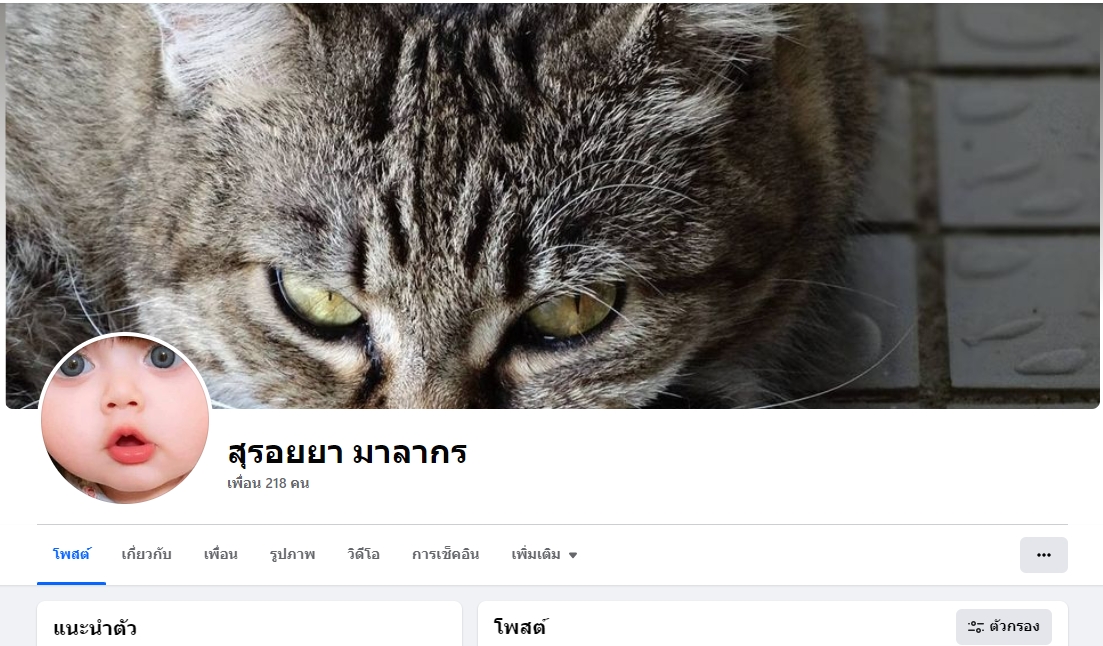Expand the เพิ่มเติม dropdown menu
The width and height of the screenshot is (1103, 646).
[544, 555]
